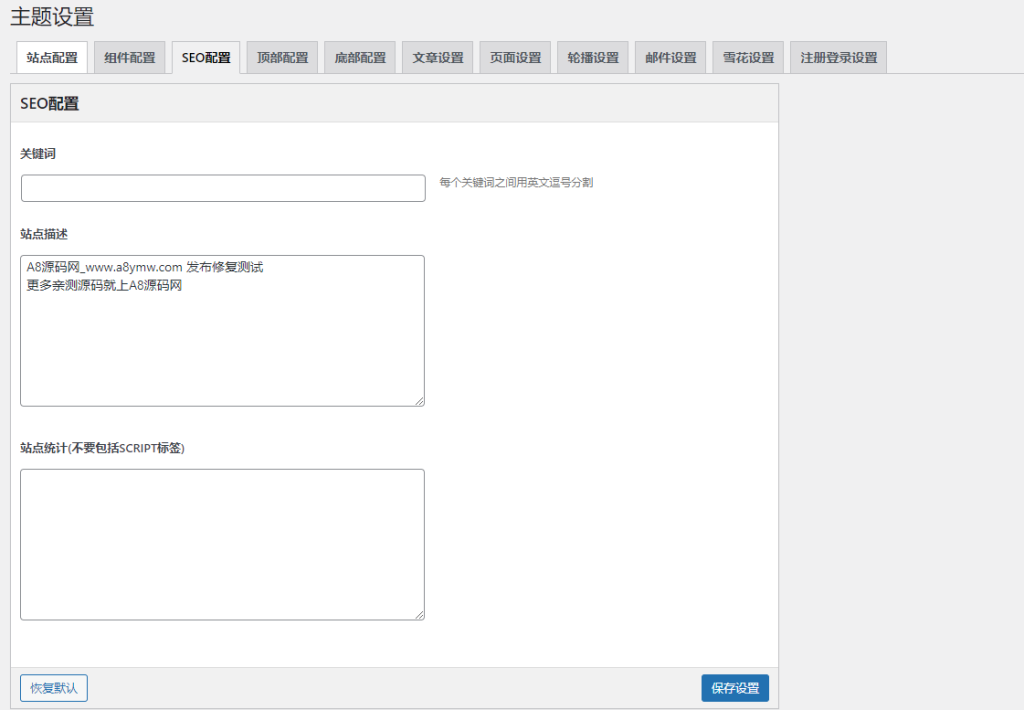Switch to the 注册登录设置 tab
Image resolution: width=1024 pixels, height=710 pixels.
[x=837, y=57]
